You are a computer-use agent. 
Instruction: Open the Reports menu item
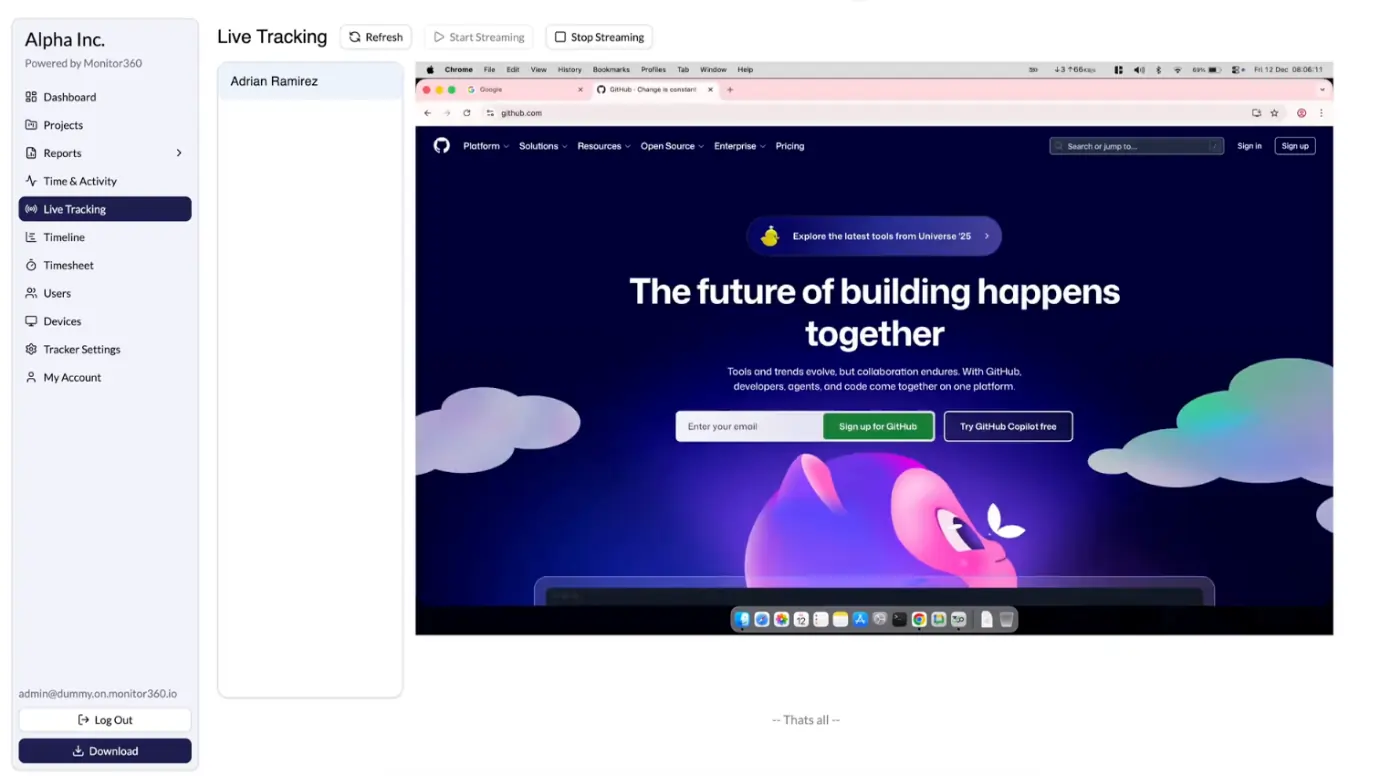(63, 153)
